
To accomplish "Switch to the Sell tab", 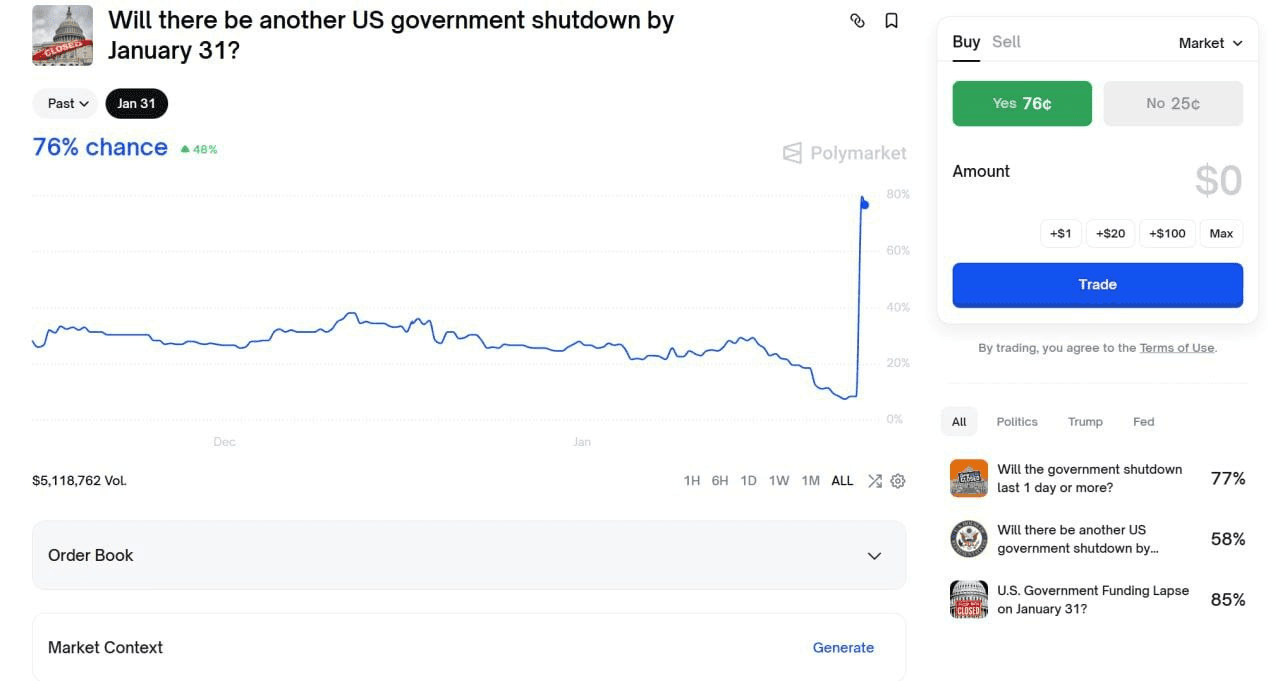I will coord(1006,42).
